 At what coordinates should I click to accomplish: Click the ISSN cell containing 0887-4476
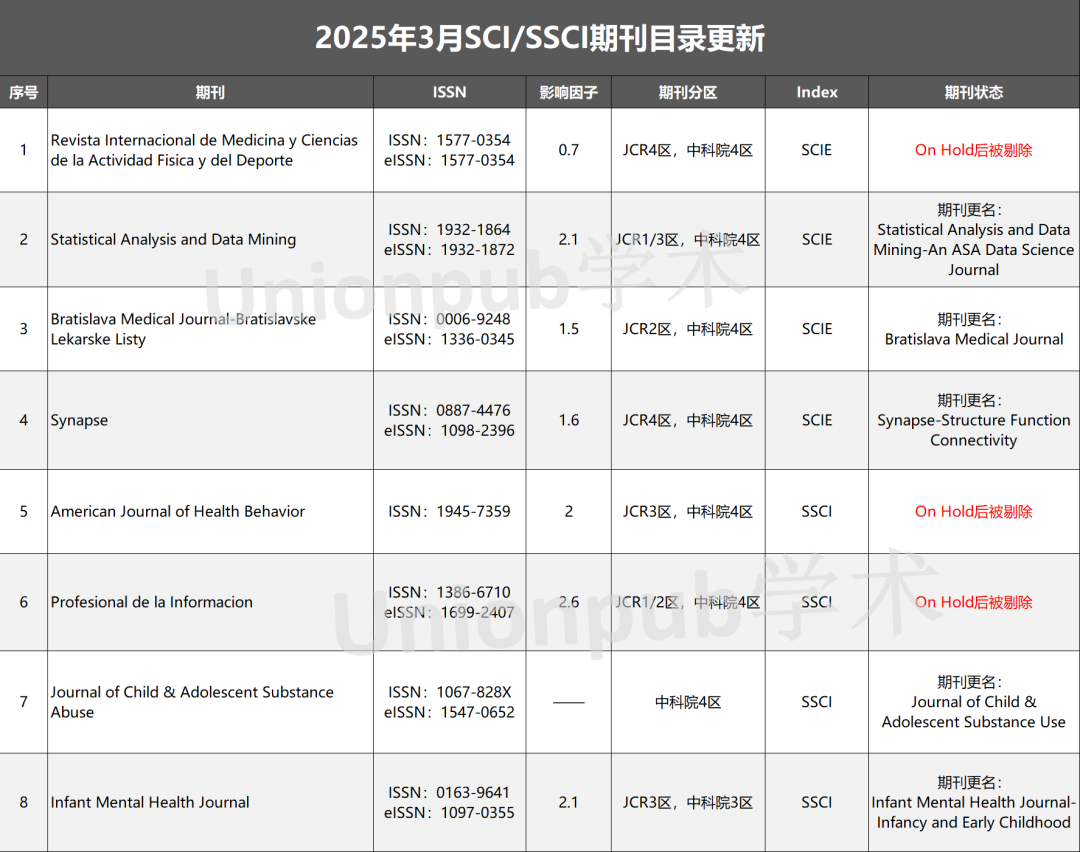[x=449, y=420]
